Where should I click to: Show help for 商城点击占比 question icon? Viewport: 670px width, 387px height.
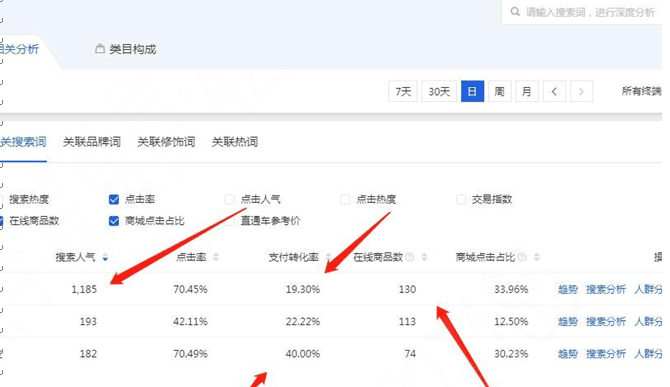[522, 257]
